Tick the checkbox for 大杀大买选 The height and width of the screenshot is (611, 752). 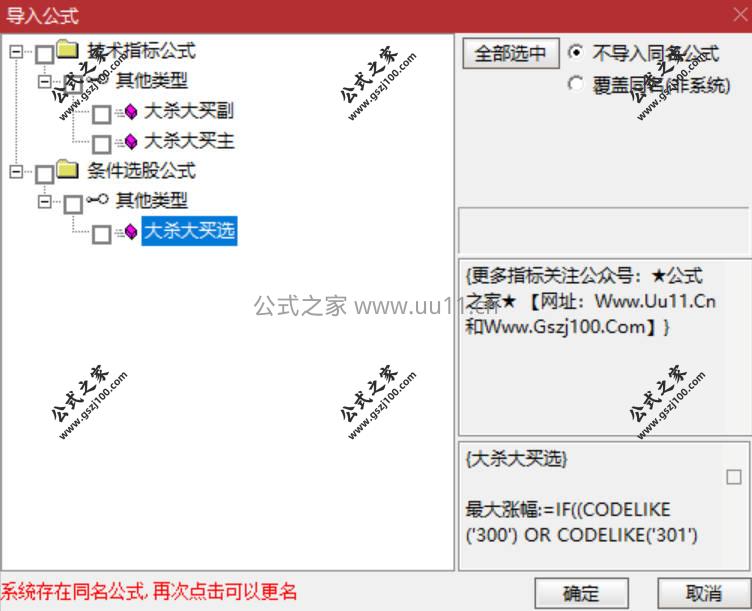click(x=101, y=235)
